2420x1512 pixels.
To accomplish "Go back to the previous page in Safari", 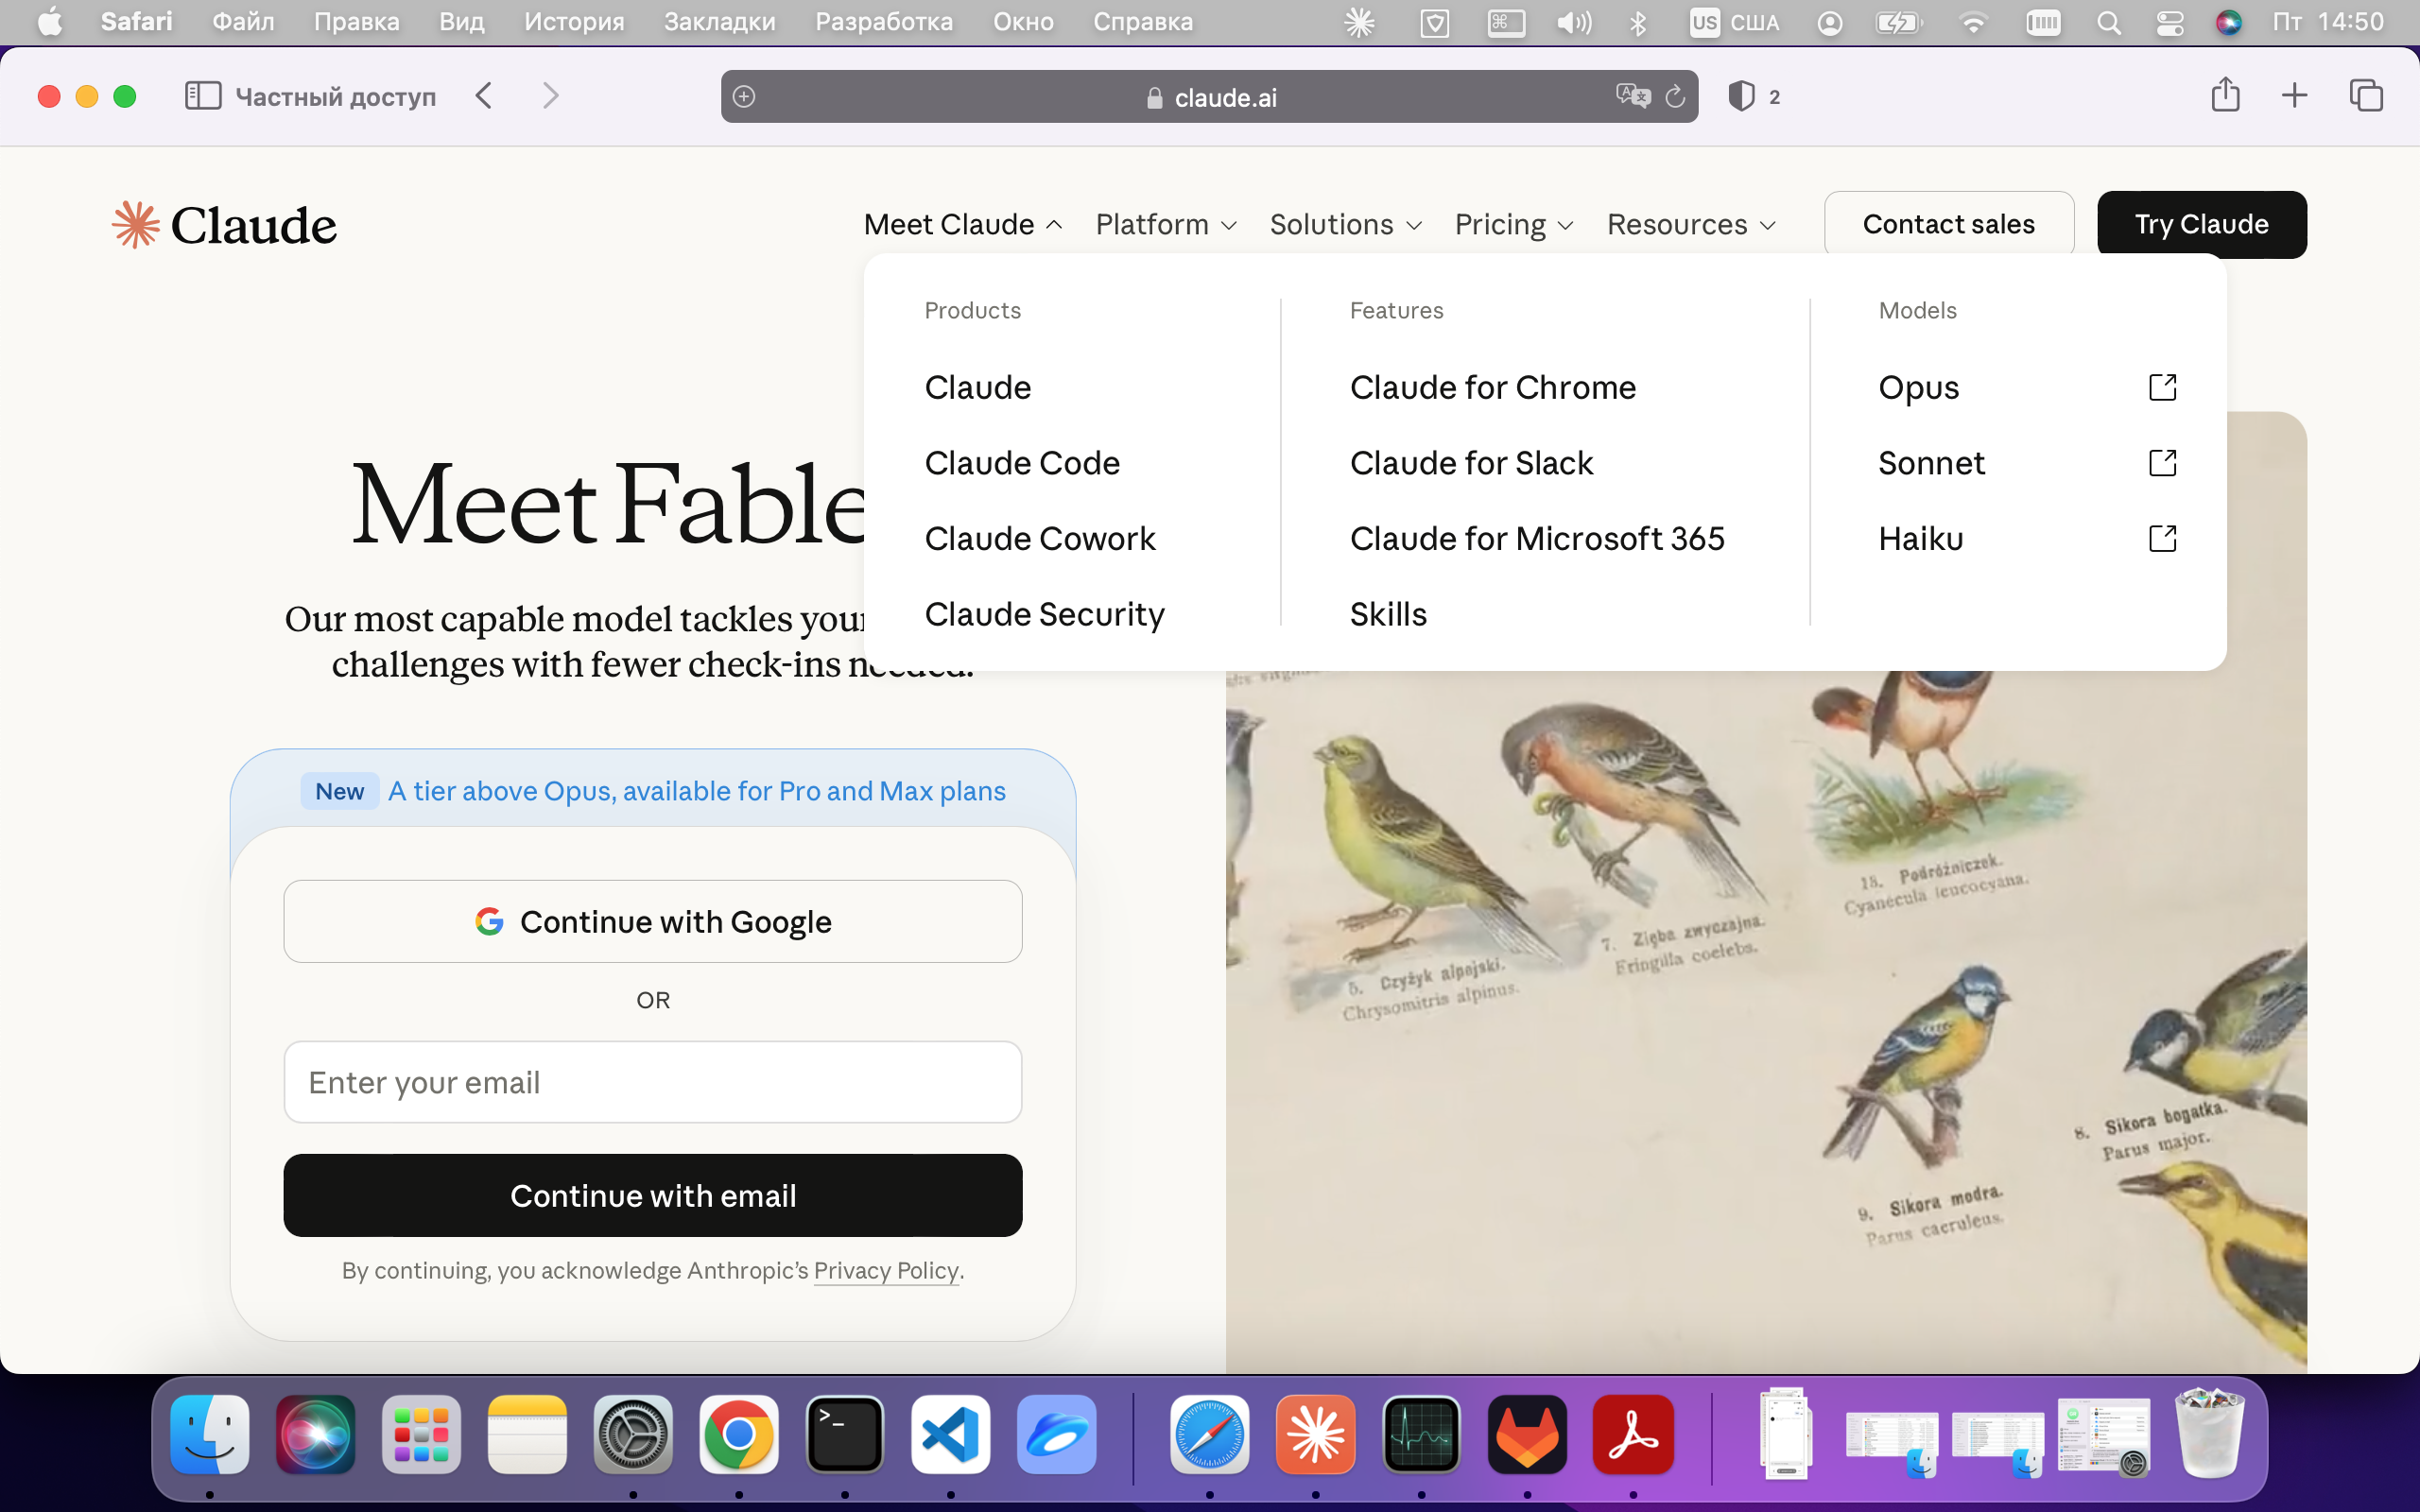I will tap(484, 96).
